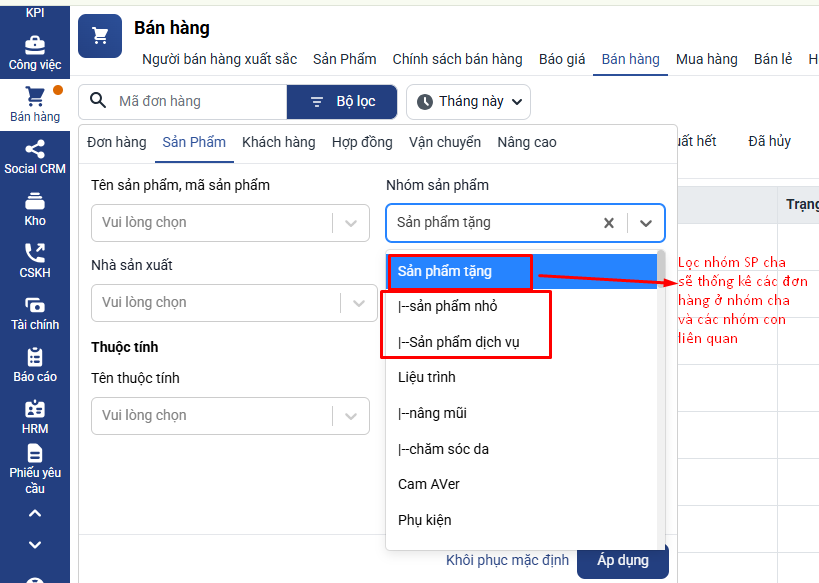This screenshot has height=583, width=819.
Task: Open Phiếu yêu cầu document icon
Action: point(35,453)
